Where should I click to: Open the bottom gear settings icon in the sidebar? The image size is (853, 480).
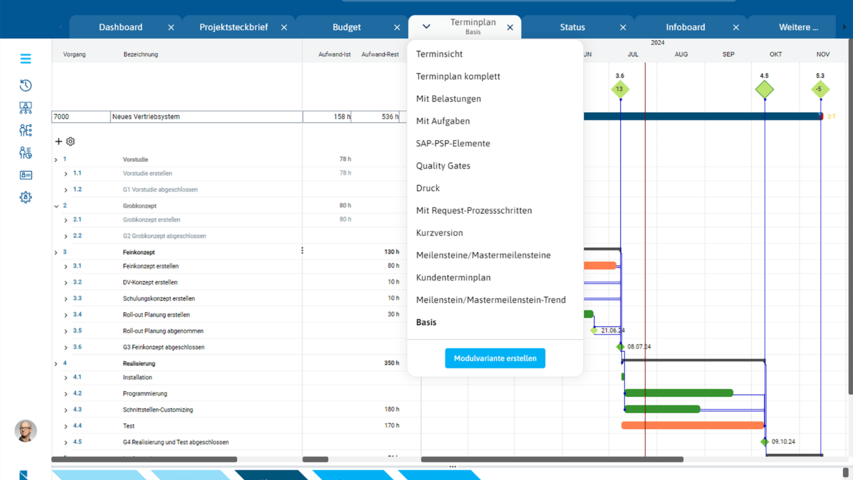[x=26, y=197]
